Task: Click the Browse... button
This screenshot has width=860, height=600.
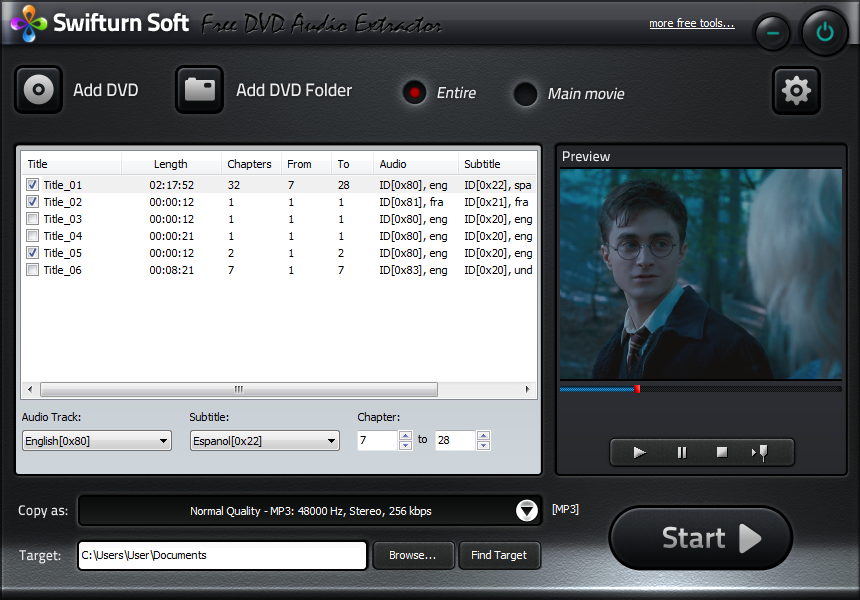Action: coord(413,555)
